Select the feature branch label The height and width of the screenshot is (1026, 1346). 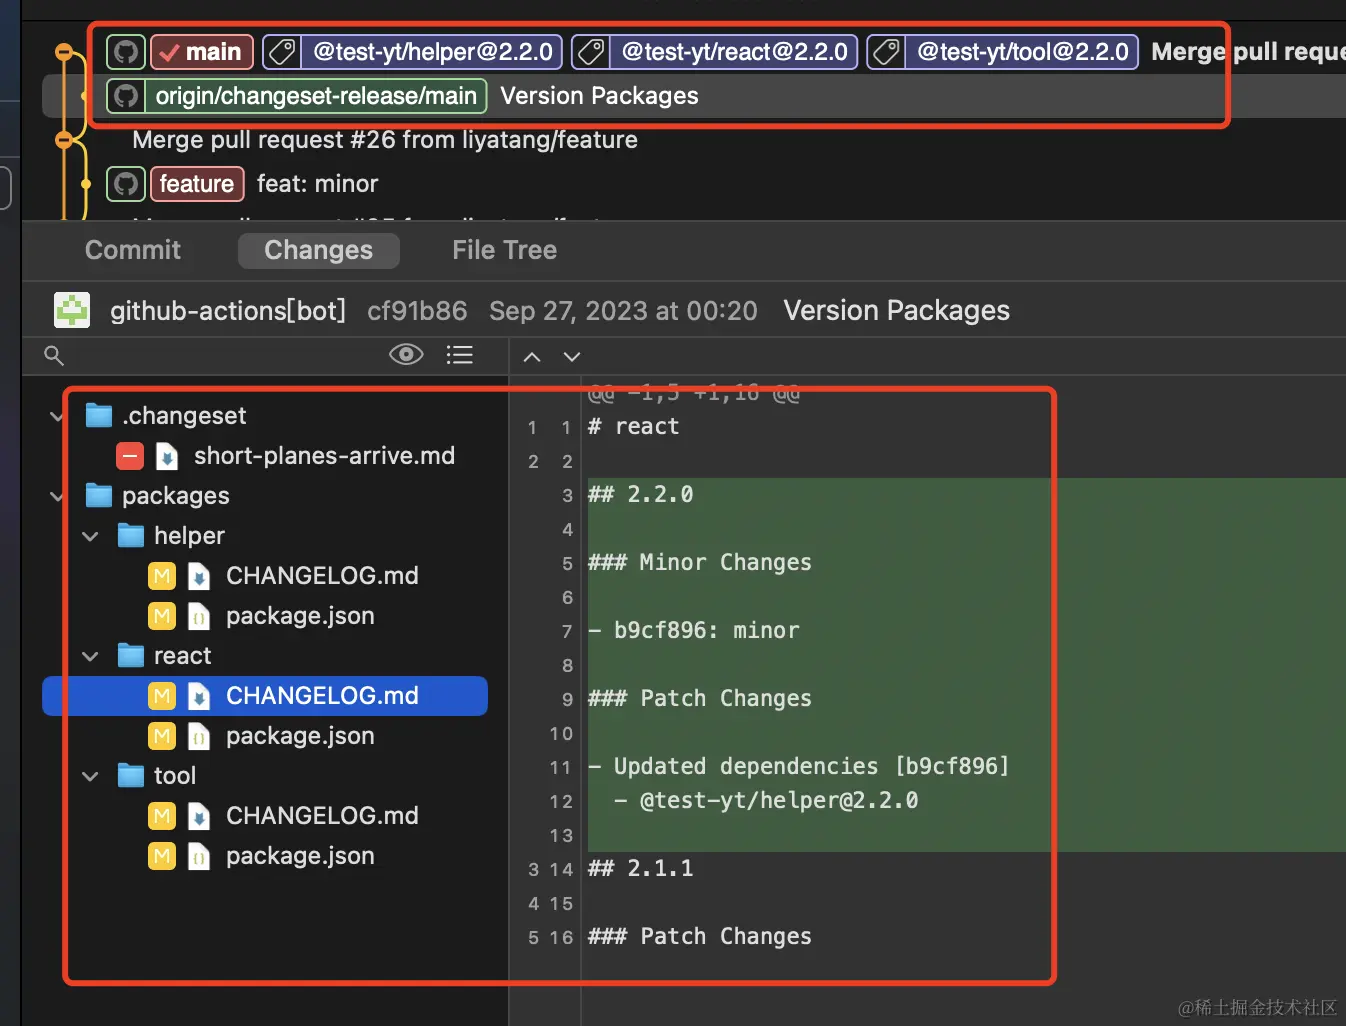pos(197,184)
